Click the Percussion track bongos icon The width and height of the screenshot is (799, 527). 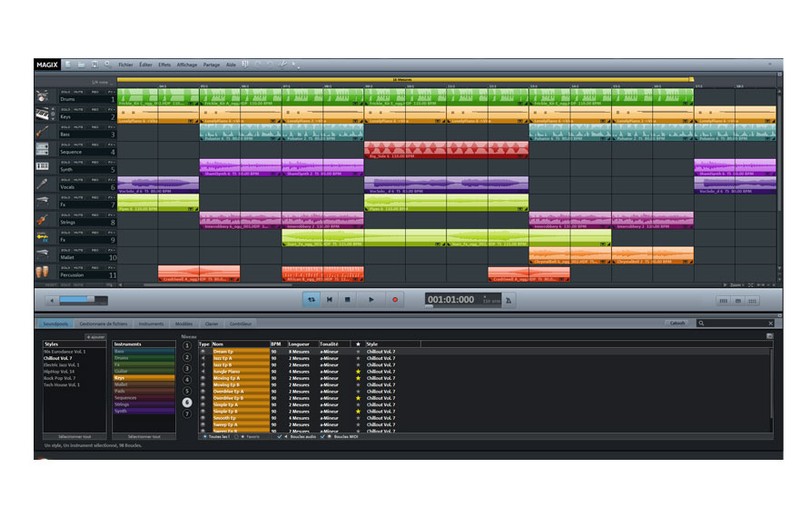(43, 272)
